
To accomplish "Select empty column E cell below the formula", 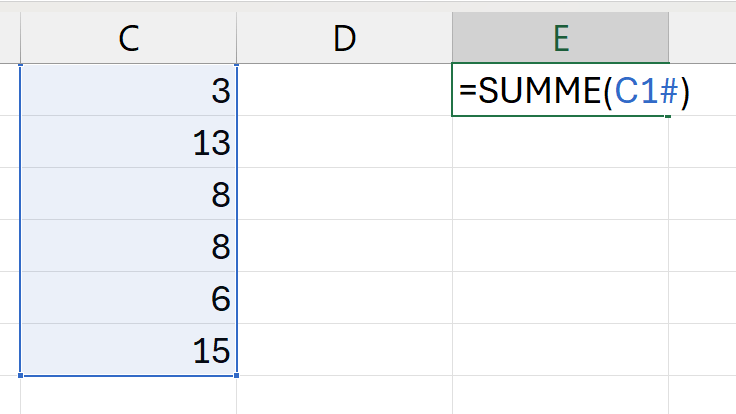I will pyautogui.click(x=560, y=143).
